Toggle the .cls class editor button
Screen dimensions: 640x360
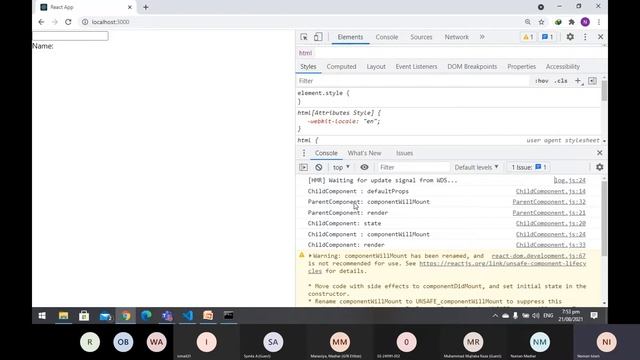[561, 81]
